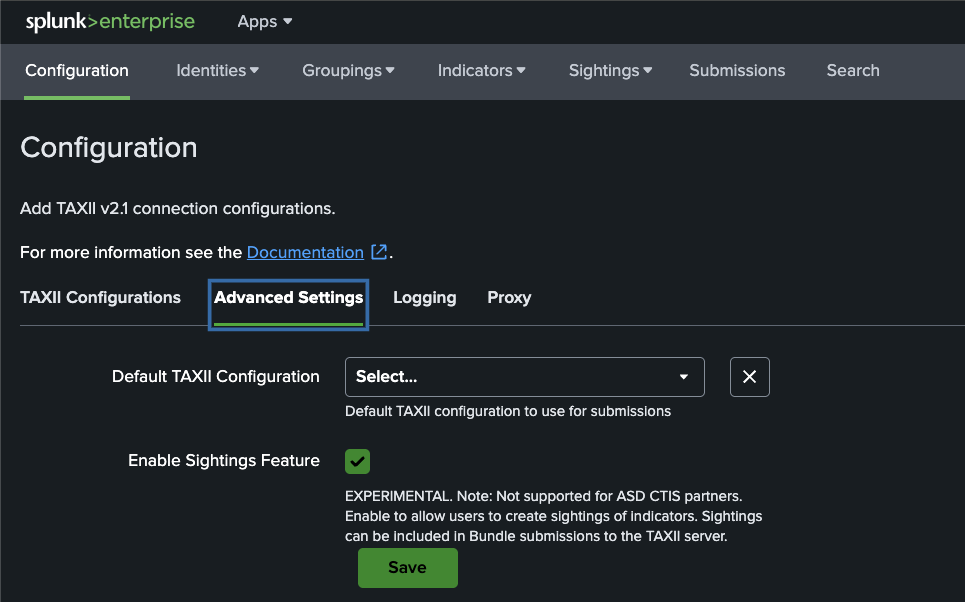Clear the Default TAXII Configuration selection

click(x=750, y=377)
